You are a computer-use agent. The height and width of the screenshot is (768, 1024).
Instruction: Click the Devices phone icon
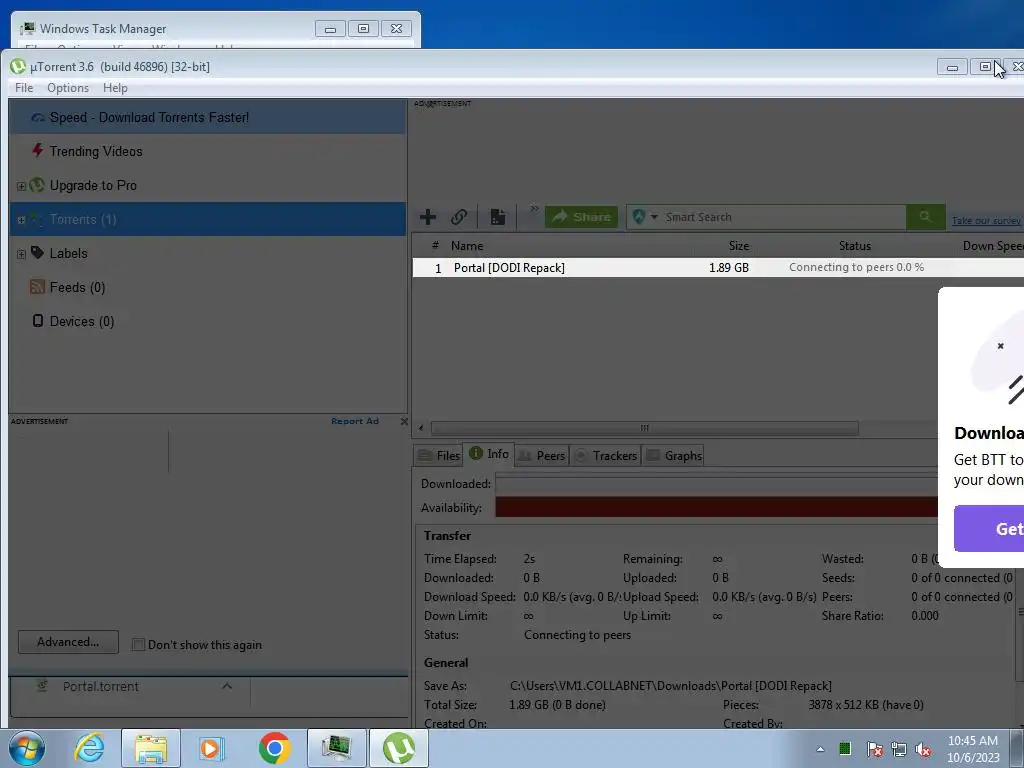38,321
